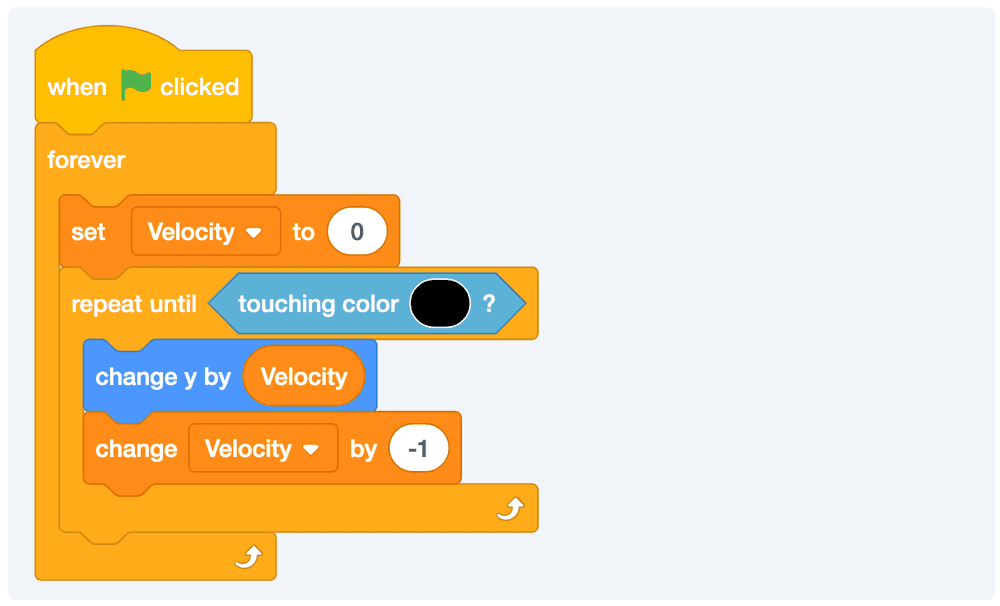This screenshot has height=606, width=1000.
Task: Click the word 'set' on the set Velocity block
Action: pos(88,232)
